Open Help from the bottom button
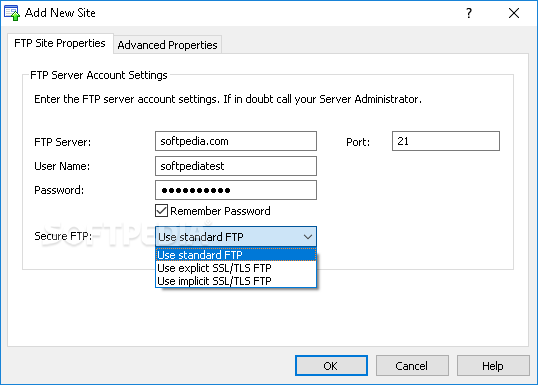 pos(493,366)
